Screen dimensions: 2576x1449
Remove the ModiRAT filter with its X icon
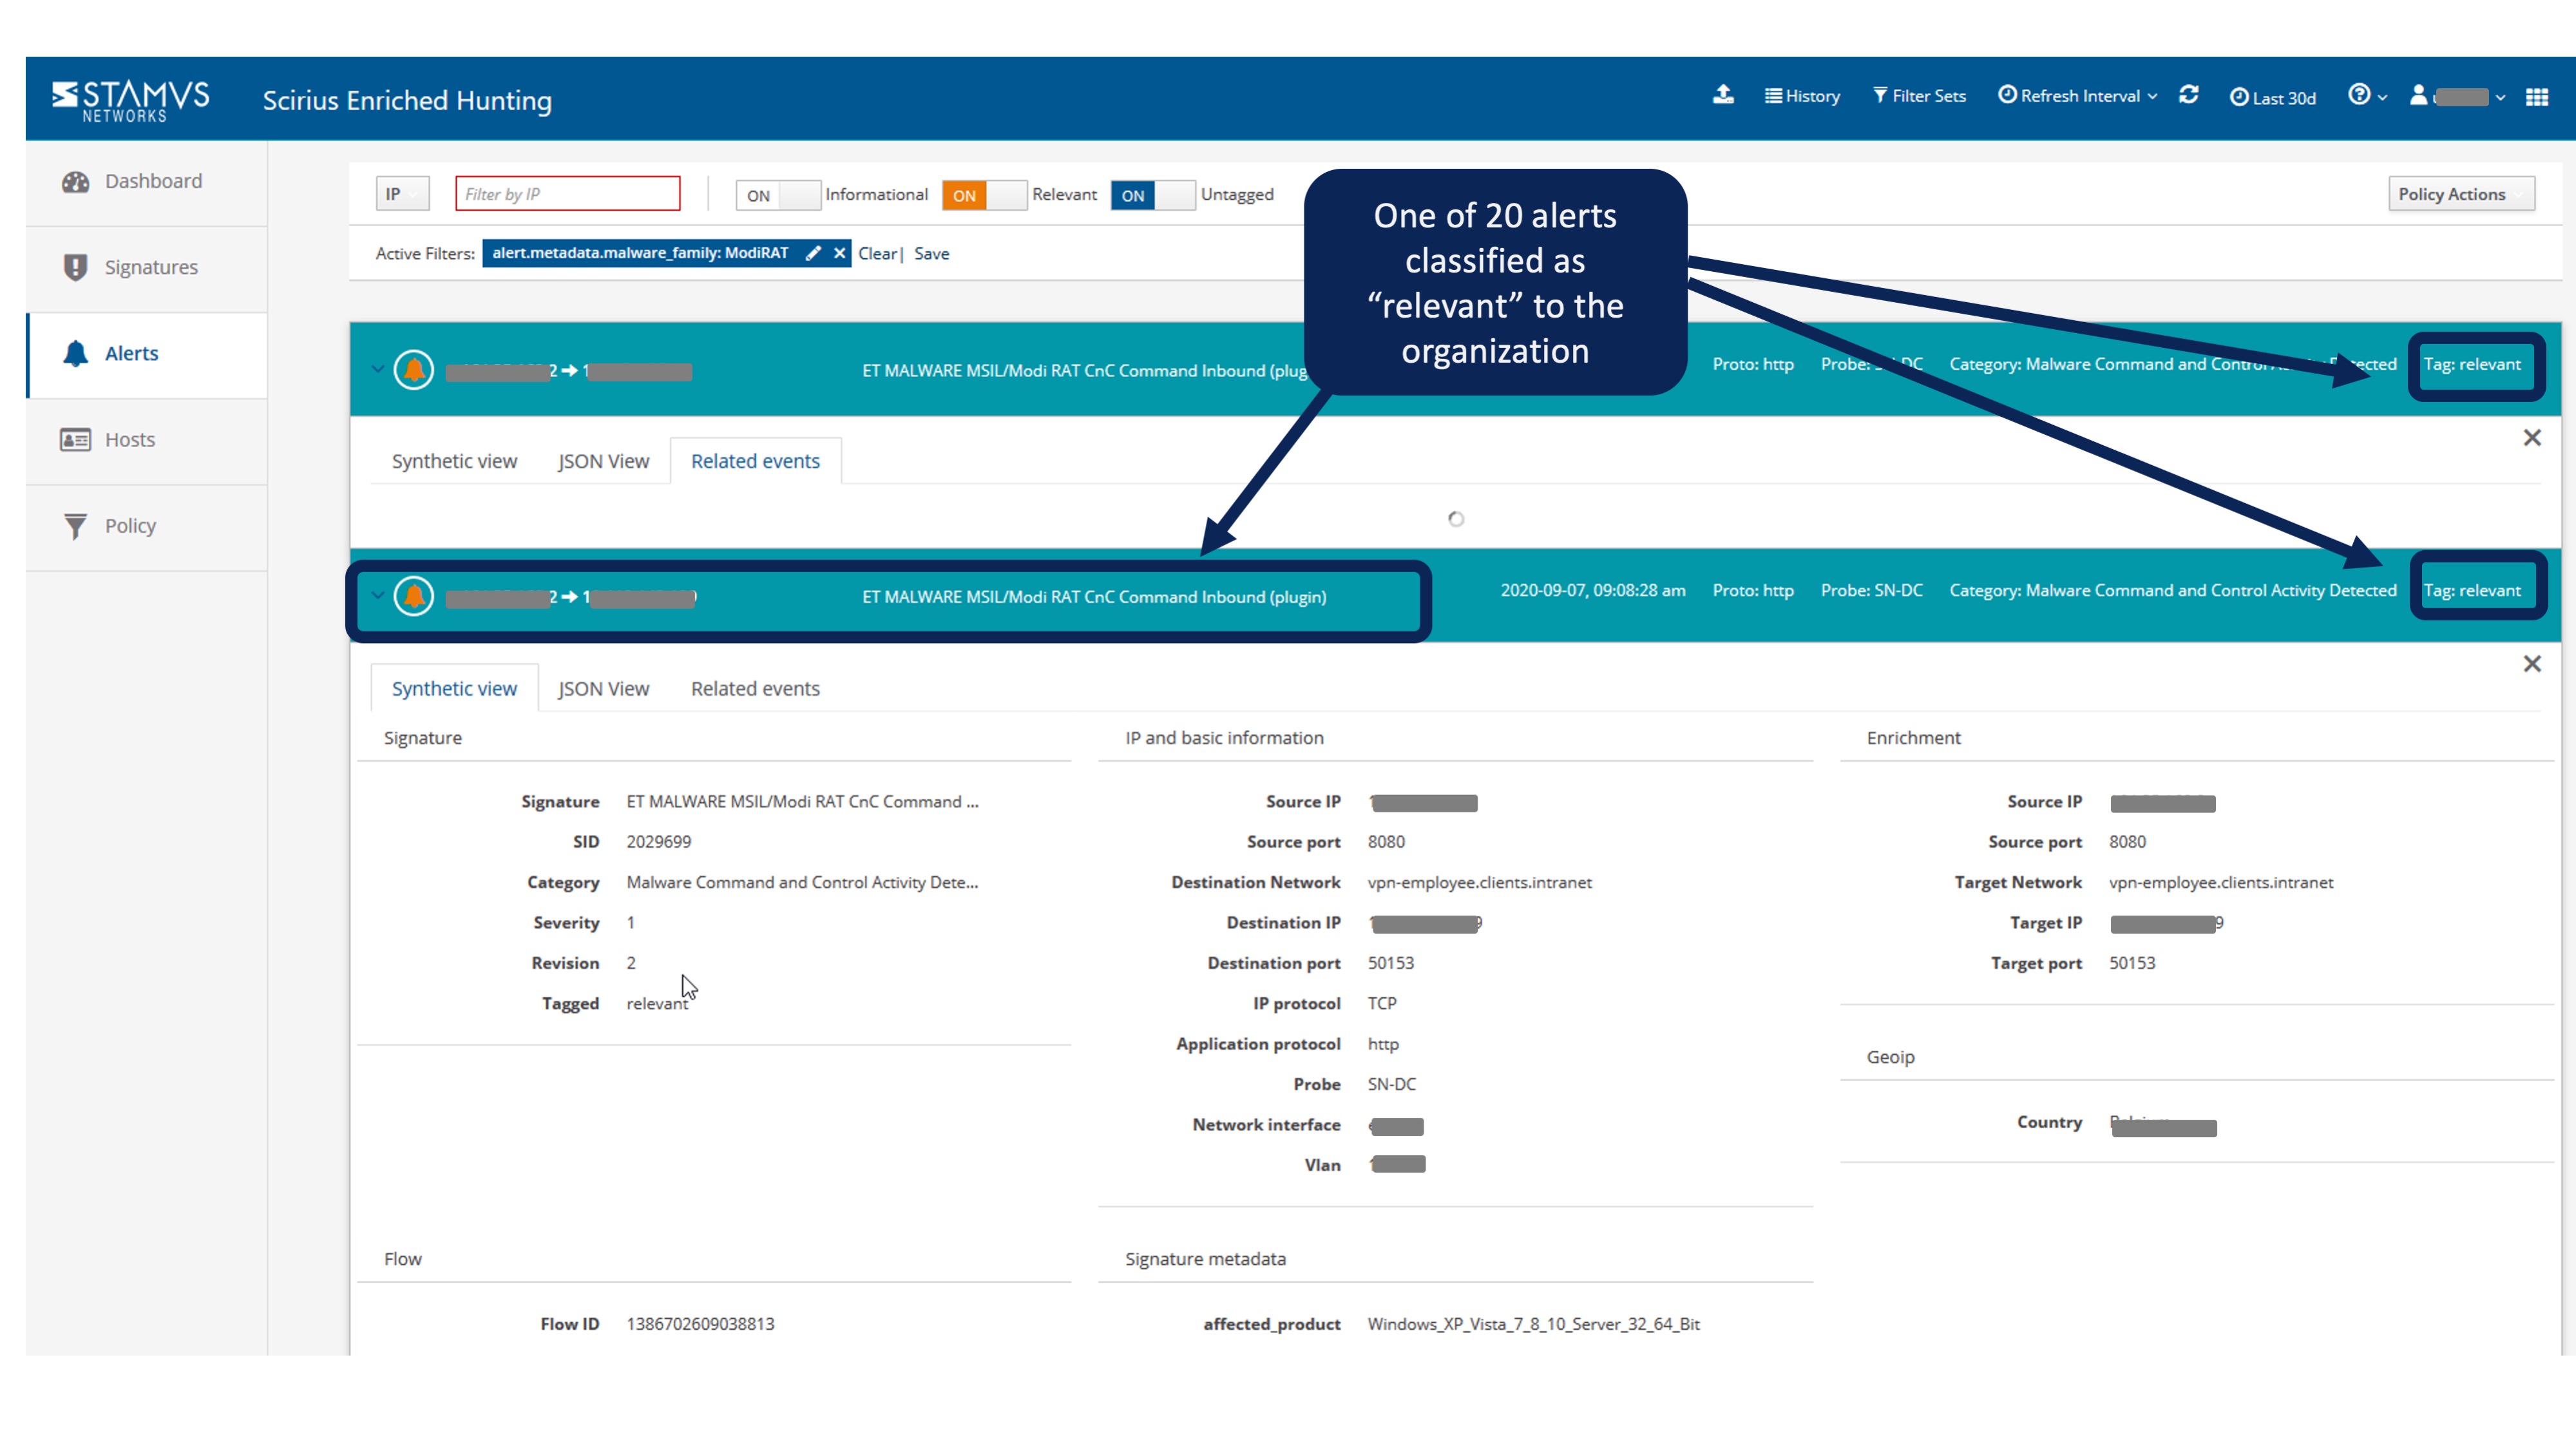point(839,253)
